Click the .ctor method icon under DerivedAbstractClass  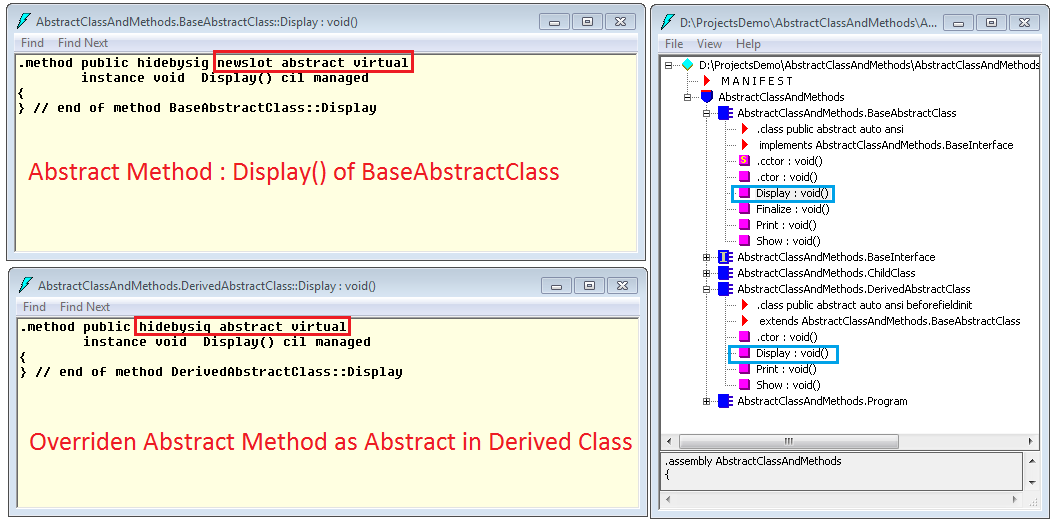click(744, 337)
